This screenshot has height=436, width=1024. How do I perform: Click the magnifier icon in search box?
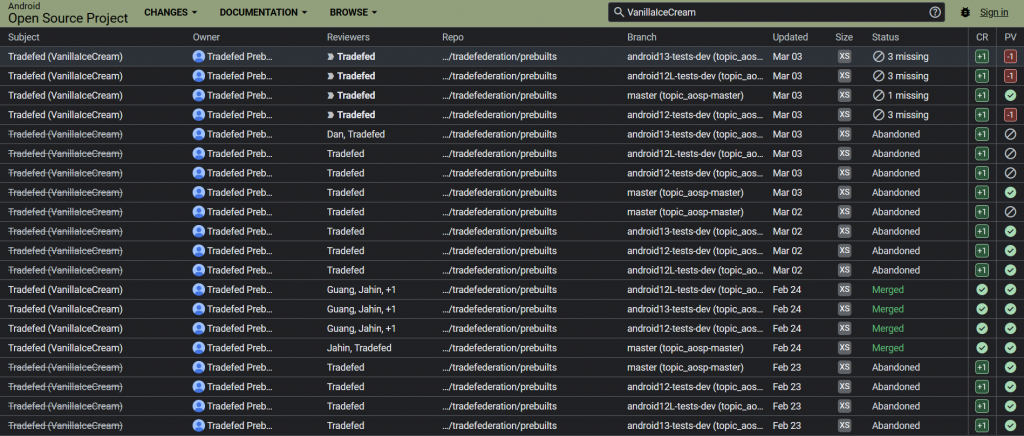pyautogui.click(x=619, y=12)
